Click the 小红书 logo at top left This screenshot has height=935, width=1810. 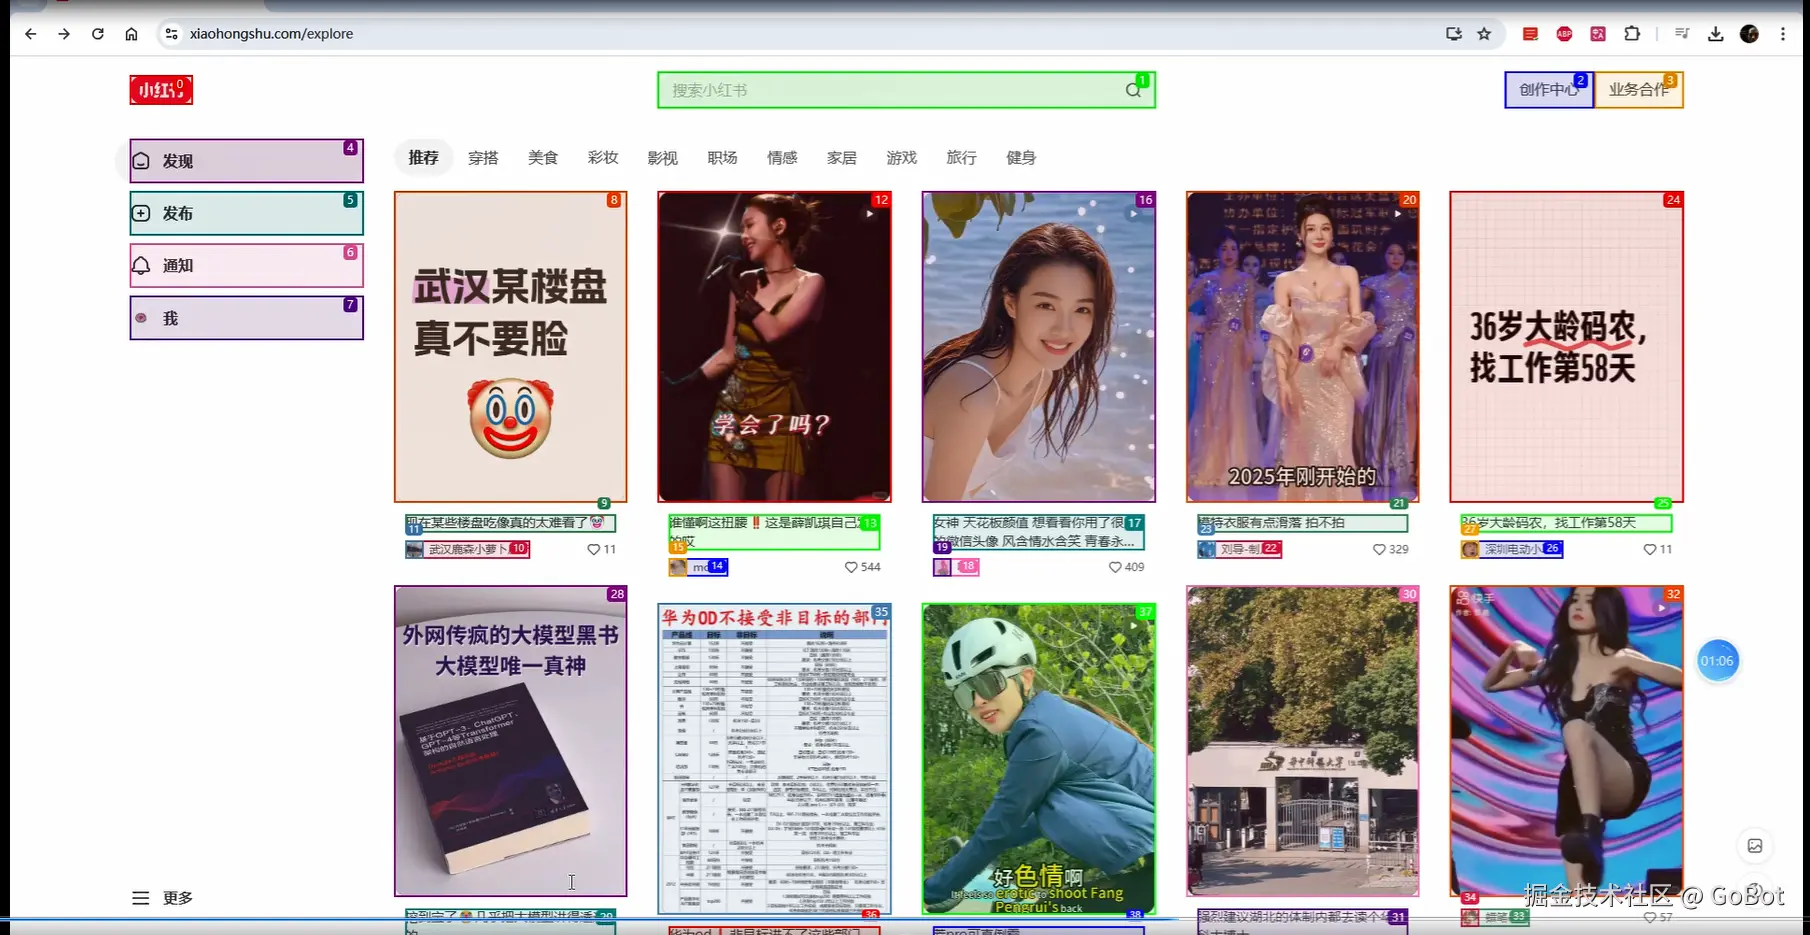coord(161,89)
